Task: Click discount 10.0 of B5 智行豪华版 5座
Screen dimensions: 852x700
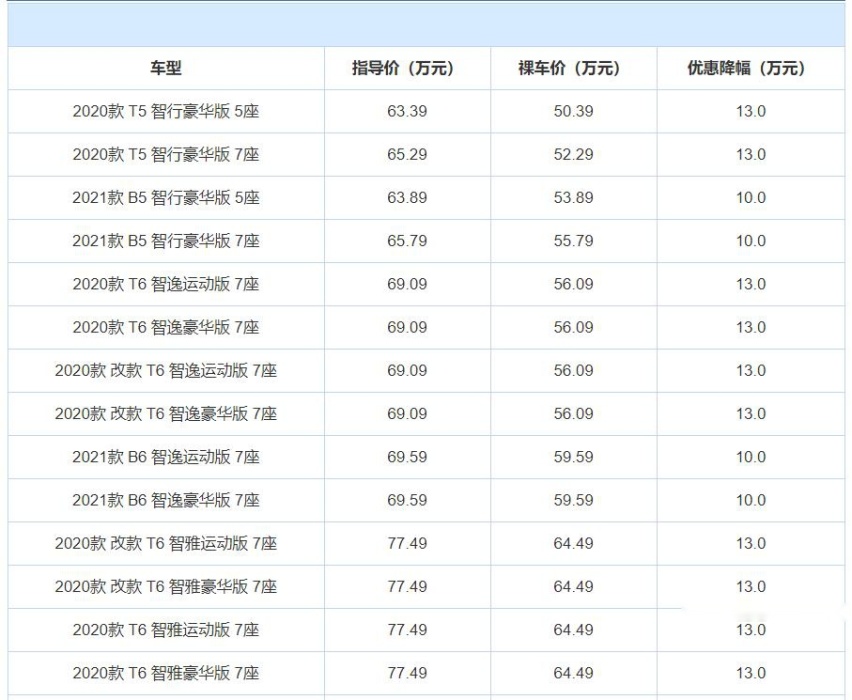Action: [751, 198]
